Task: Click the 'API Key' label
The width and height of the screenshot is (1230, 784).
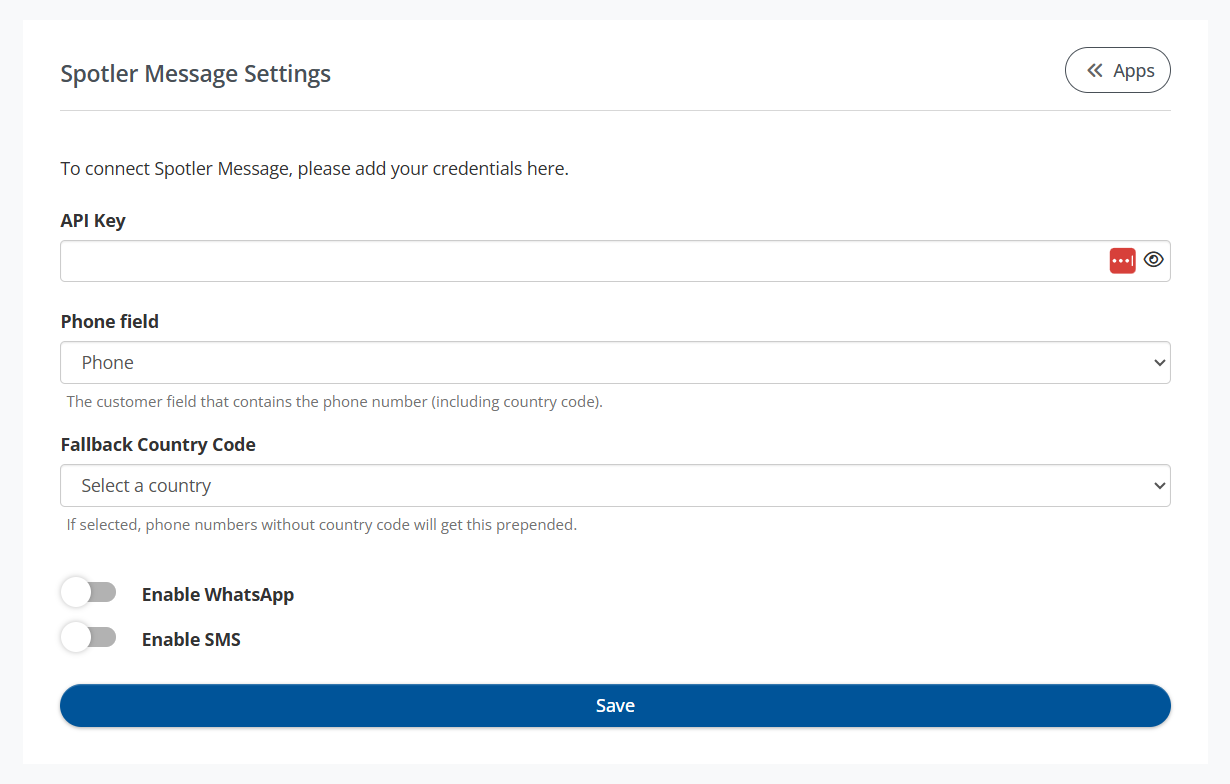Action: tap(93, 221)
